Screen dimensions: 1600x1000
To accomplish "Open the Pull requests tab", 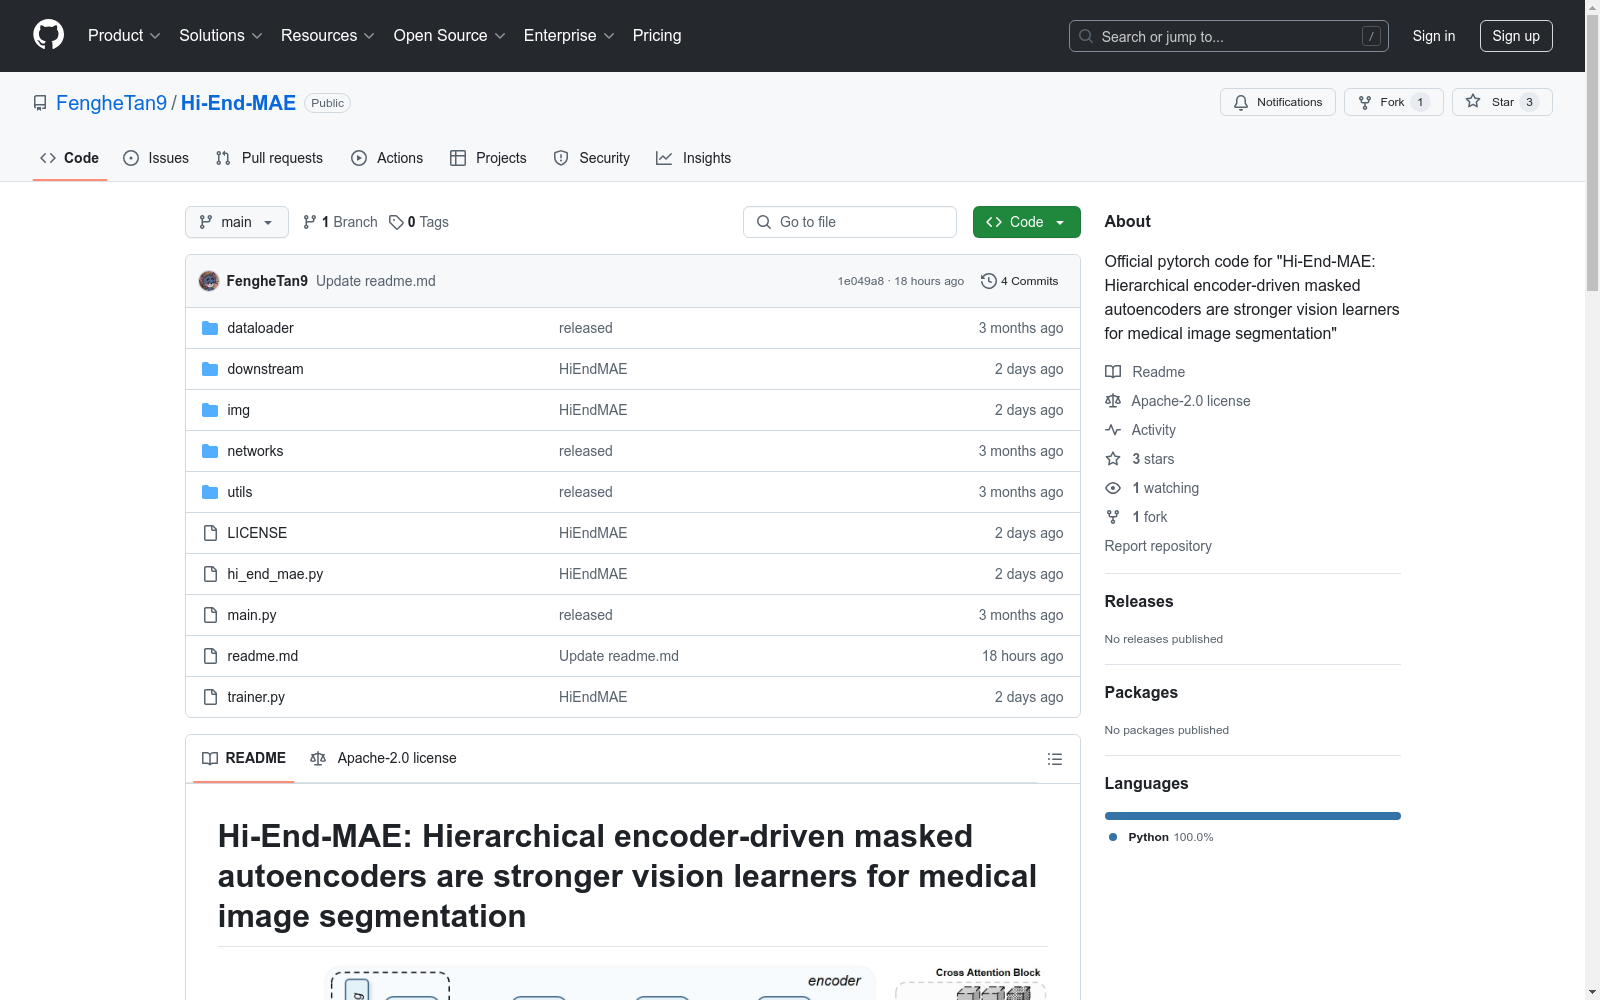I will (269, 158).
